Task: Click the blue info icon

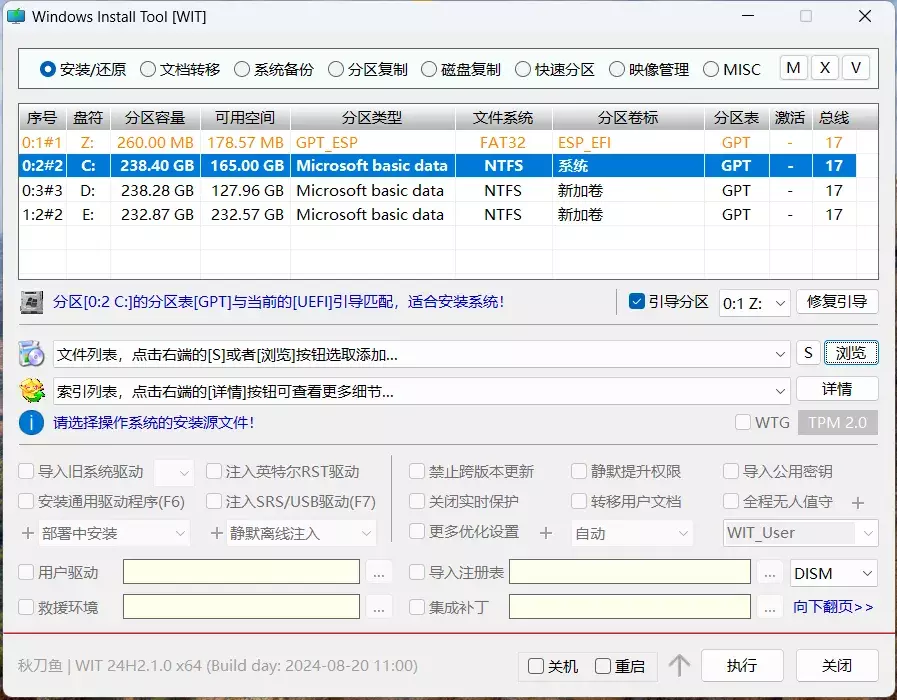Action: coord(31,423)
